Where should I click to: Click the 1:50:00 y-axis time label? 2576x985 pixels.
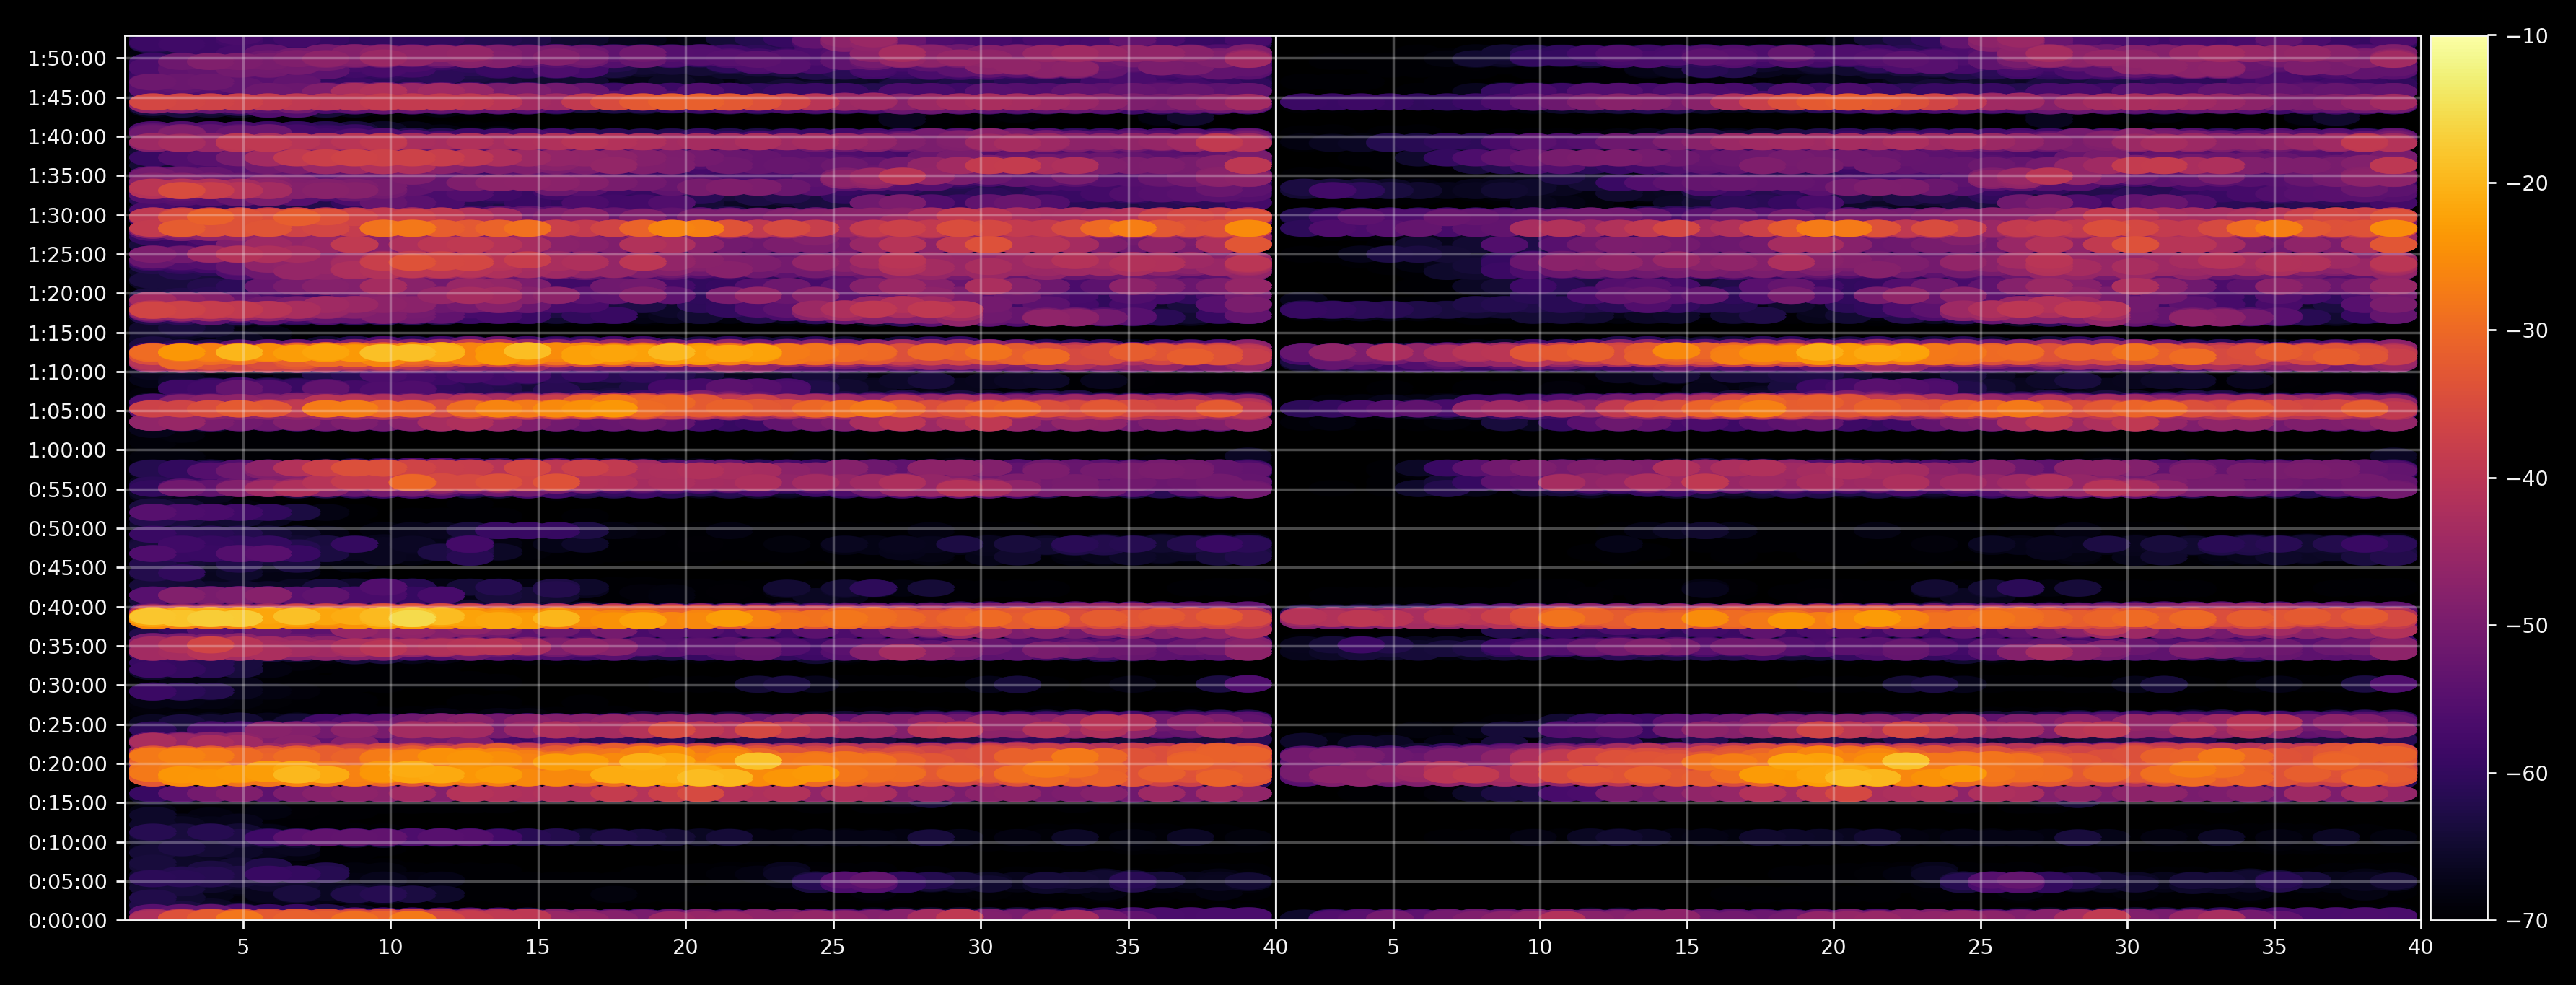click(67, 59)
